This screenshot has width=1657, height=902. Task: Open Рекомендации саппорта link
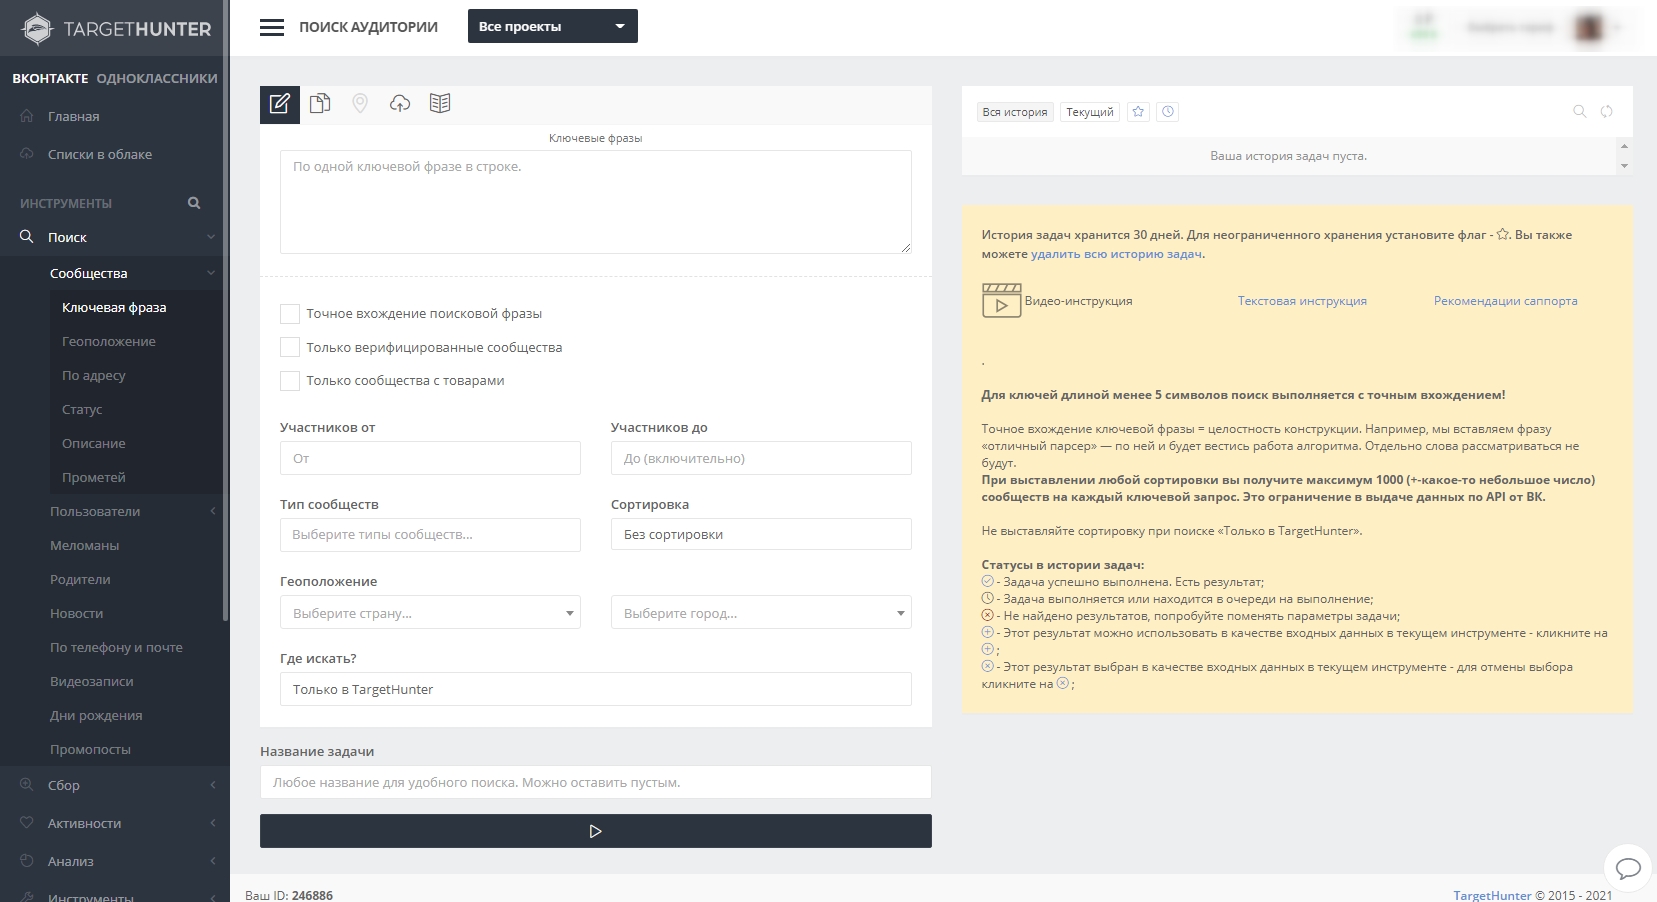(x=1506, y=301)
